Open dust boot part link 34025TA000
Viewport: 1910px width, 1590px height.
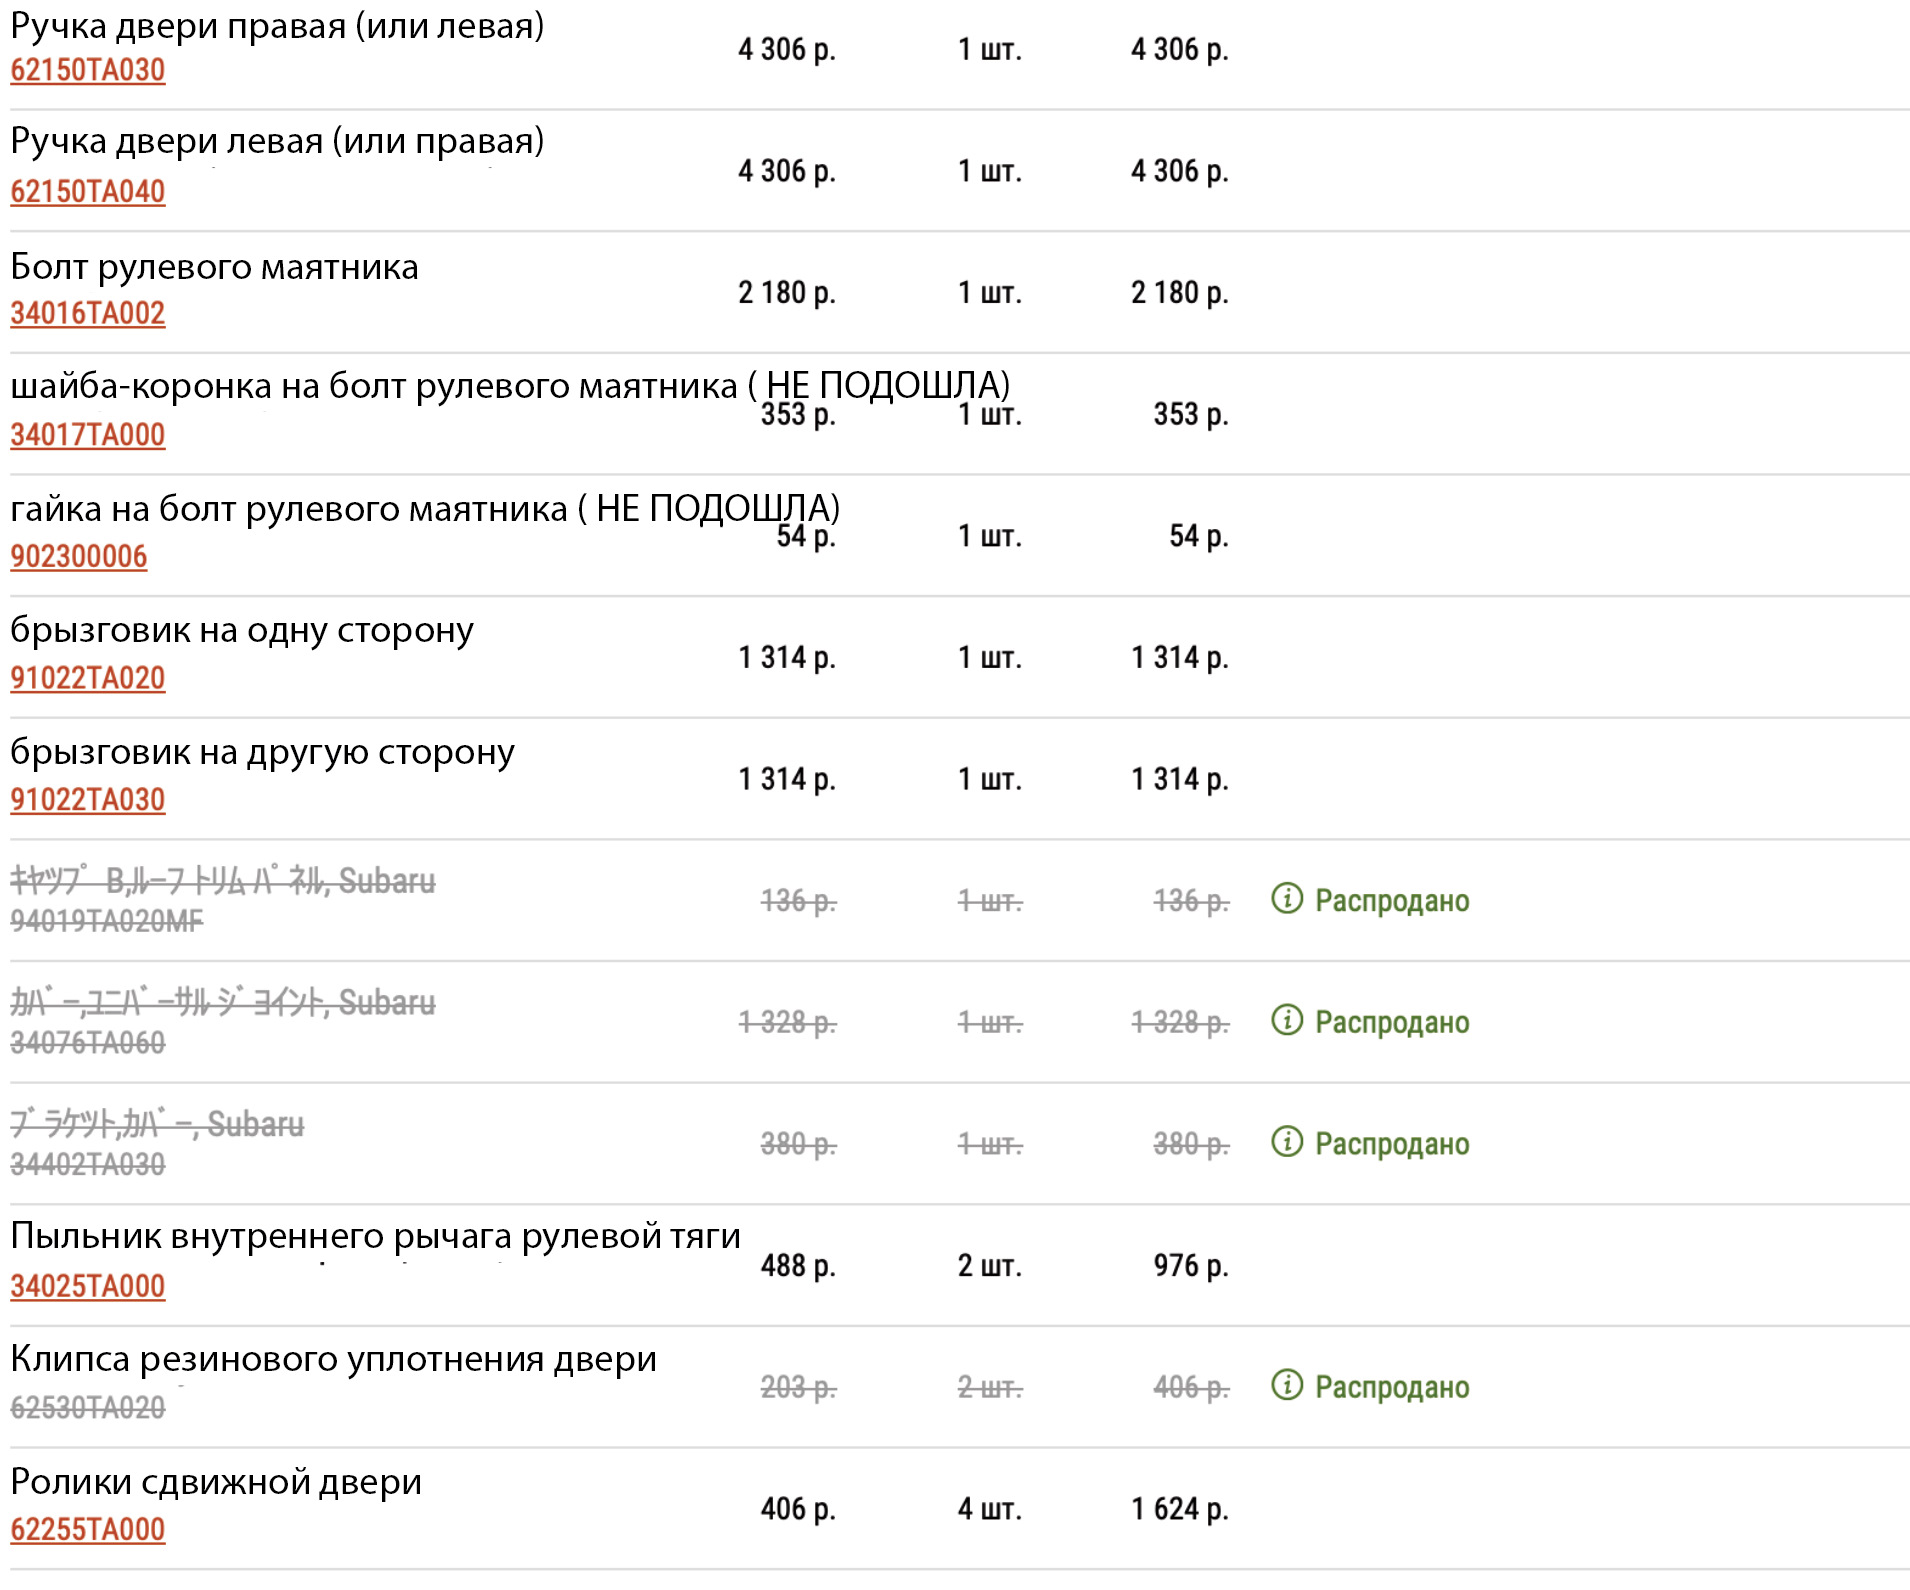(88, 1287)
